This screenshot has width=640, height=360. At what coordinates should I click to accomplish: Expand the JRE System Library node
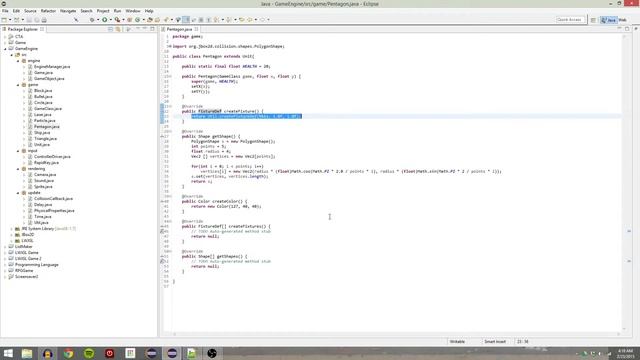point(11,229)
